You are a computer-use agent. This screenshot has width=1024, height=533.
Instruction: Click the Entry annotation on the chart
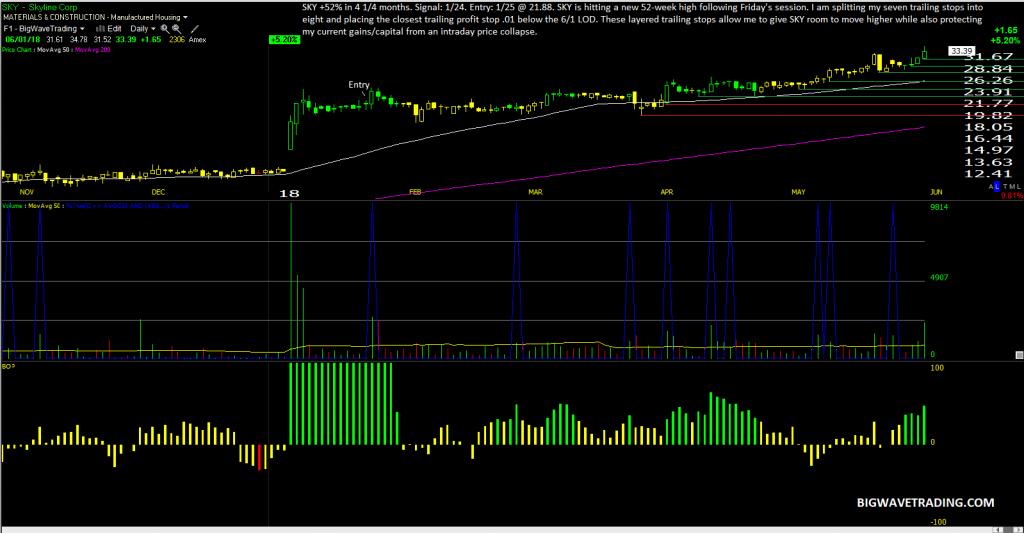pyautogui.click(x=359, y=85)
